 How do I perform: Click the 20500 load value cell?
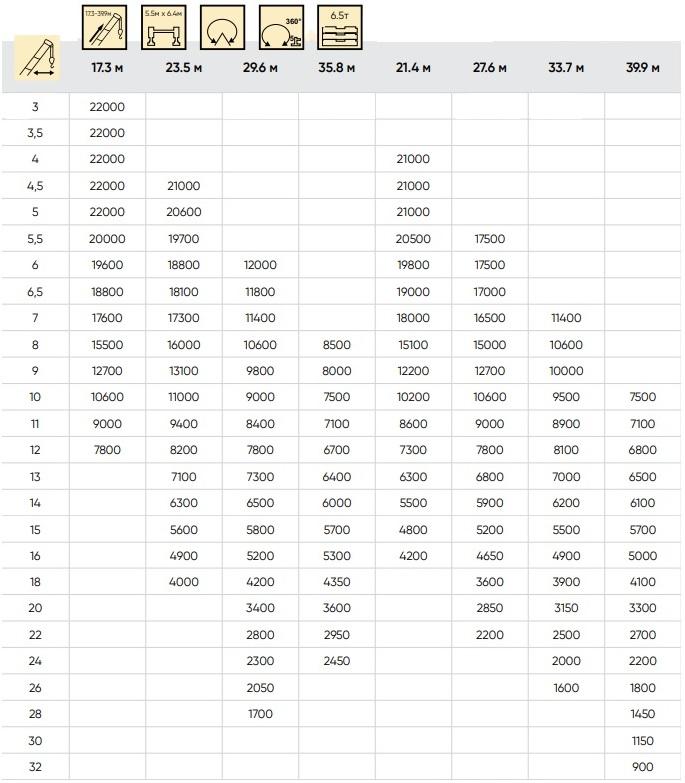[x=413, y=239]
